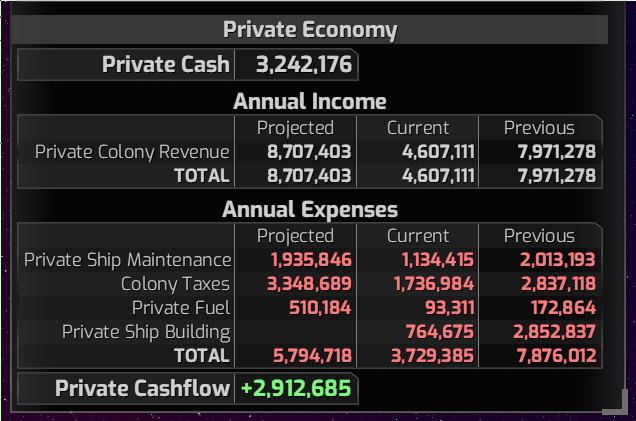Click the Private Colony Revenue row label
The width and height of the screenshot is (636, 421).
point(132,152)
